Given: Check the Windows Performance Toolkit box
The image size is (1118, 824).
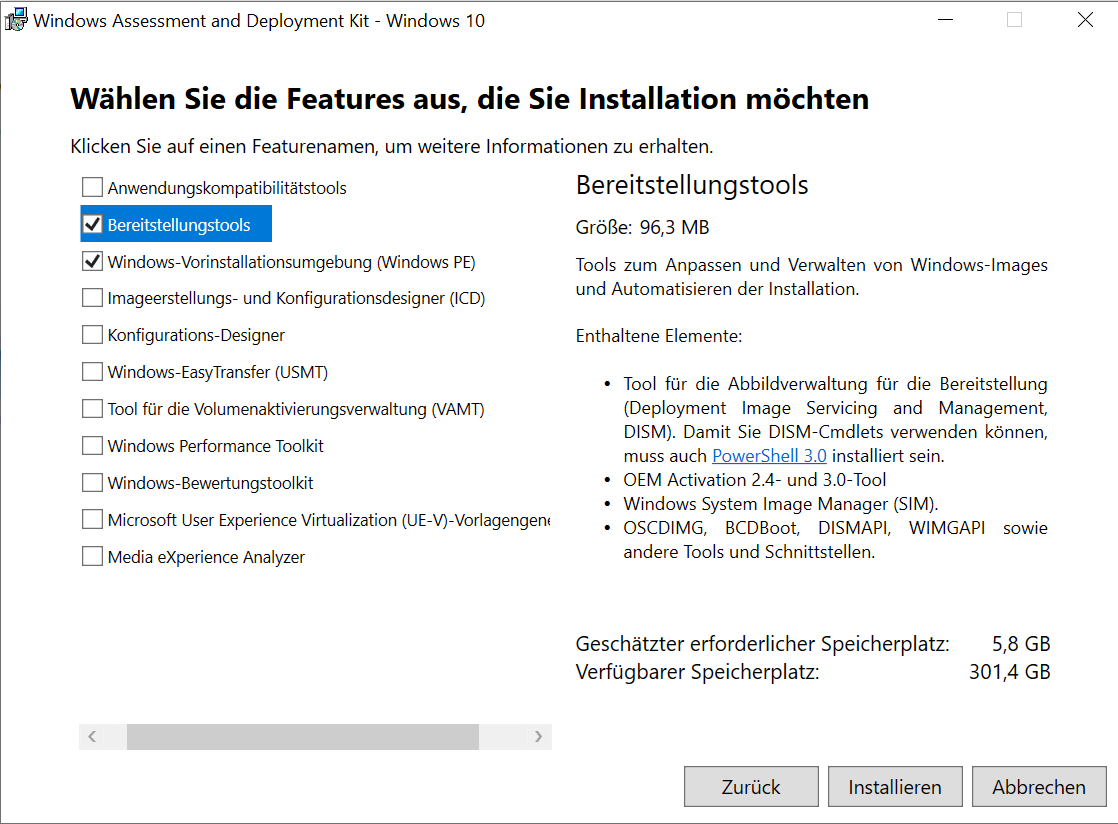Looking at the screenshot, I should (92, 445).
